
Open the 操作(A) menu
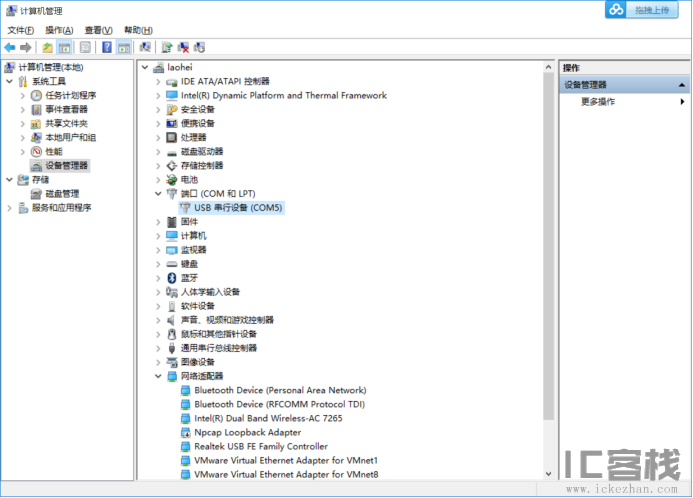click(59, 30)
